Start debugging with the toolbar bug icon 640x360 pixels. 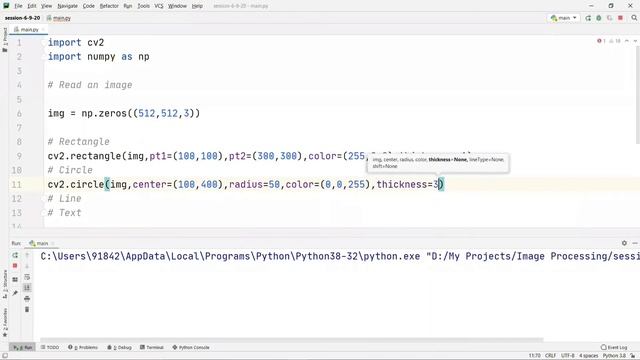coord(599,18)
